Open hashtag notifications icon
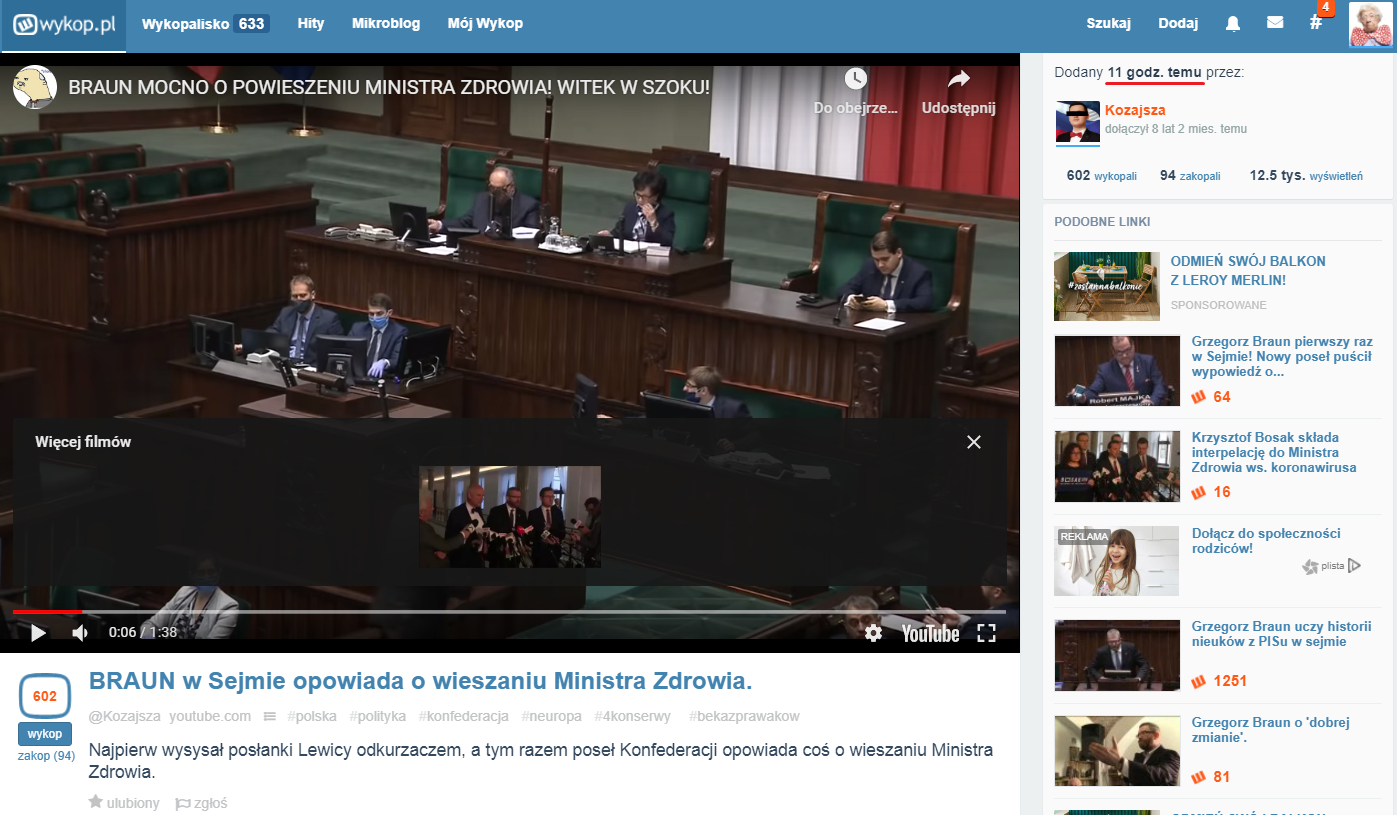 (x=1316, y=22)
